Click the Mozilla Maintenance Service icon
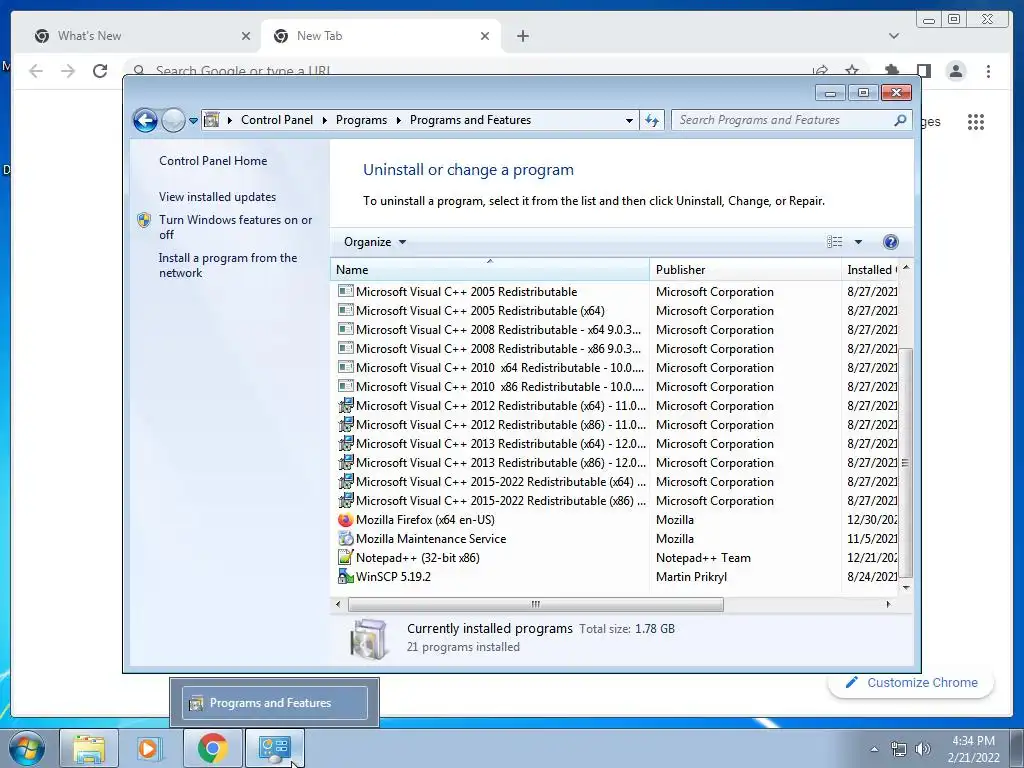This screenshot has height=768, width=1024. pos(345,539)
